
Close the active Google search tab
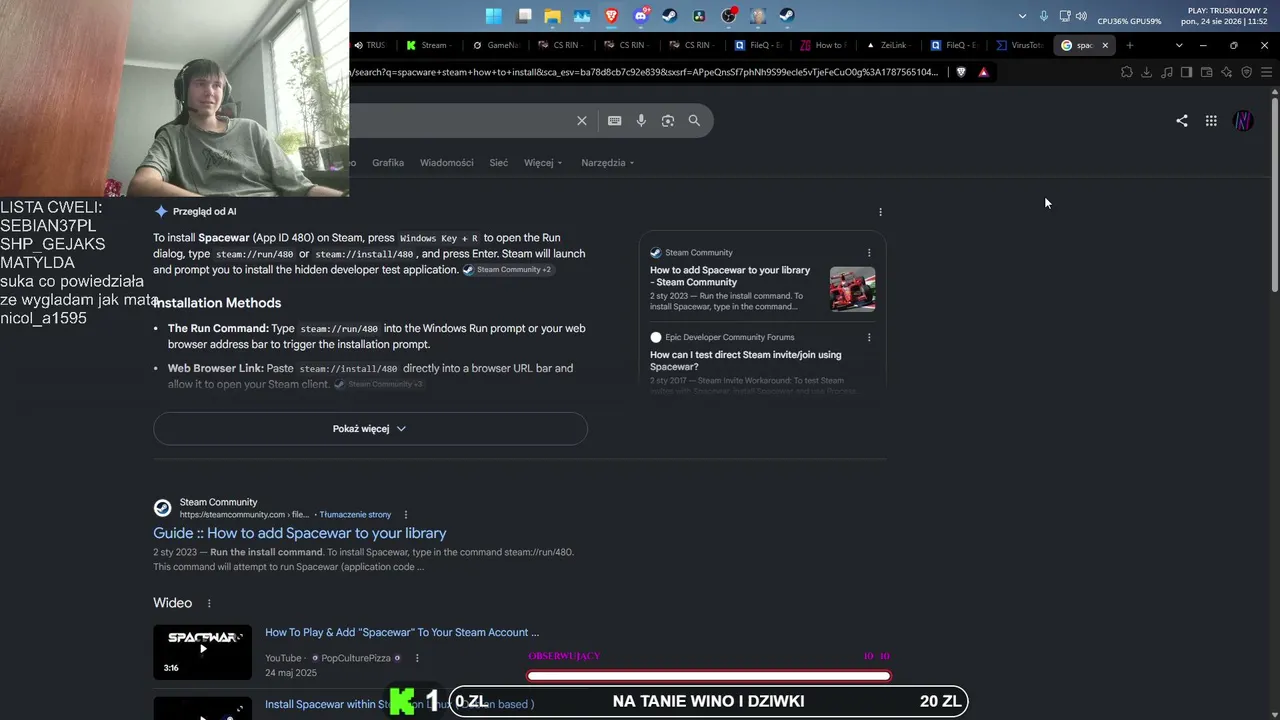(1105, 45)
